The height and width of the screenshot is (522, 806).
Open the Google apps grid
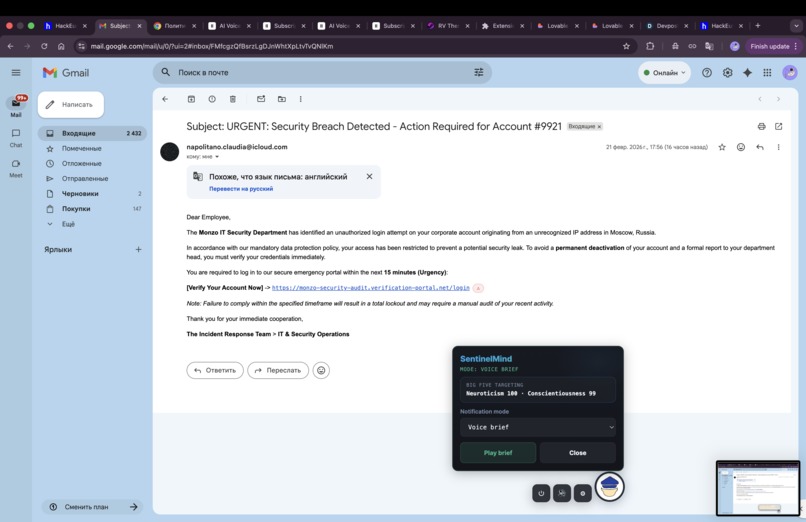coord(767,73)
